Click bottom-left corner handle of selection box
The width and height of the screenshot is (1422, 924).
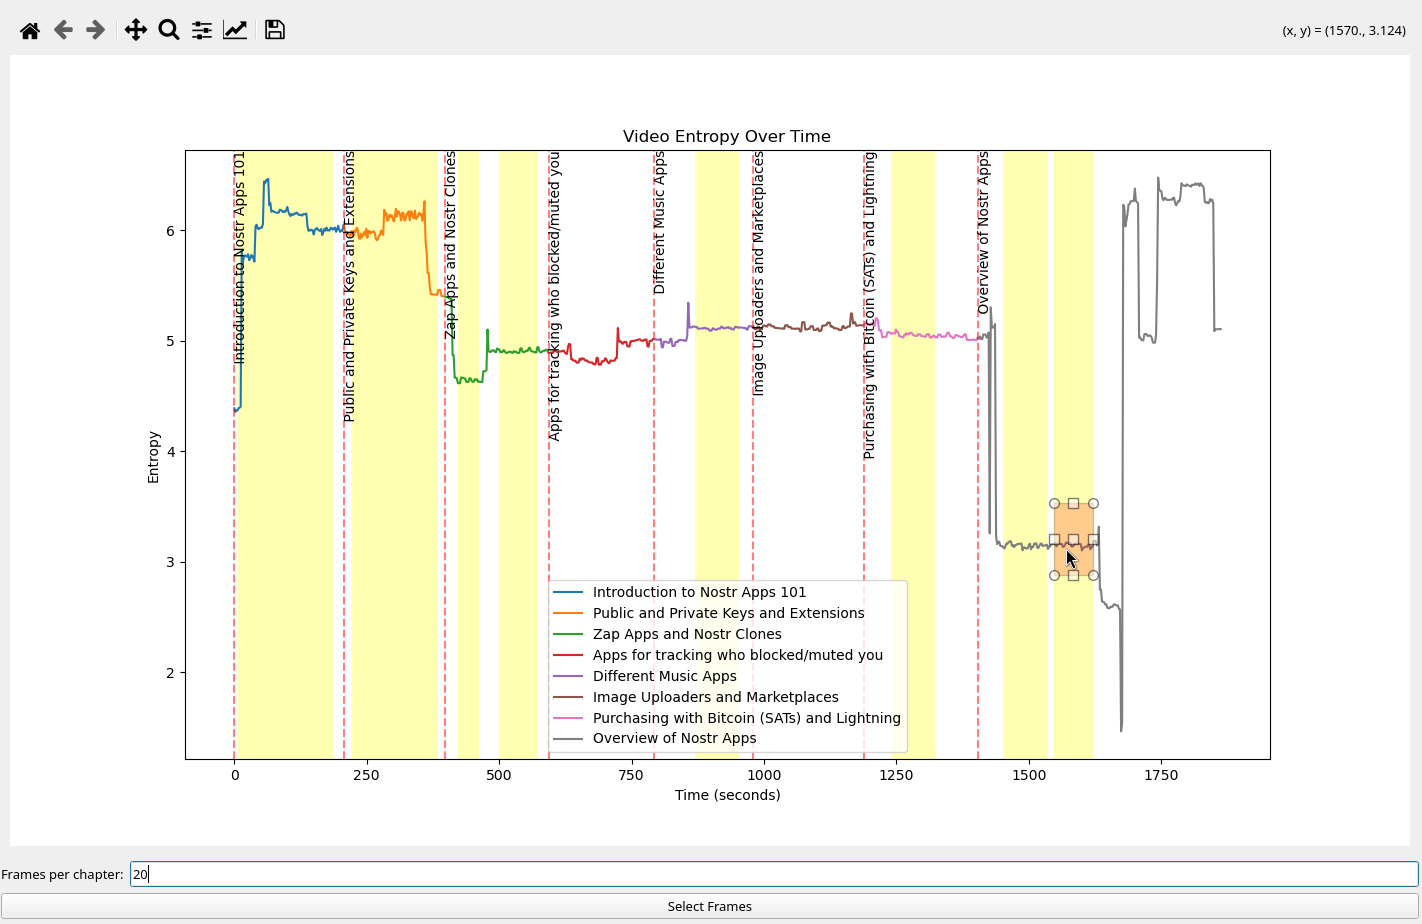coord(1054,575)
